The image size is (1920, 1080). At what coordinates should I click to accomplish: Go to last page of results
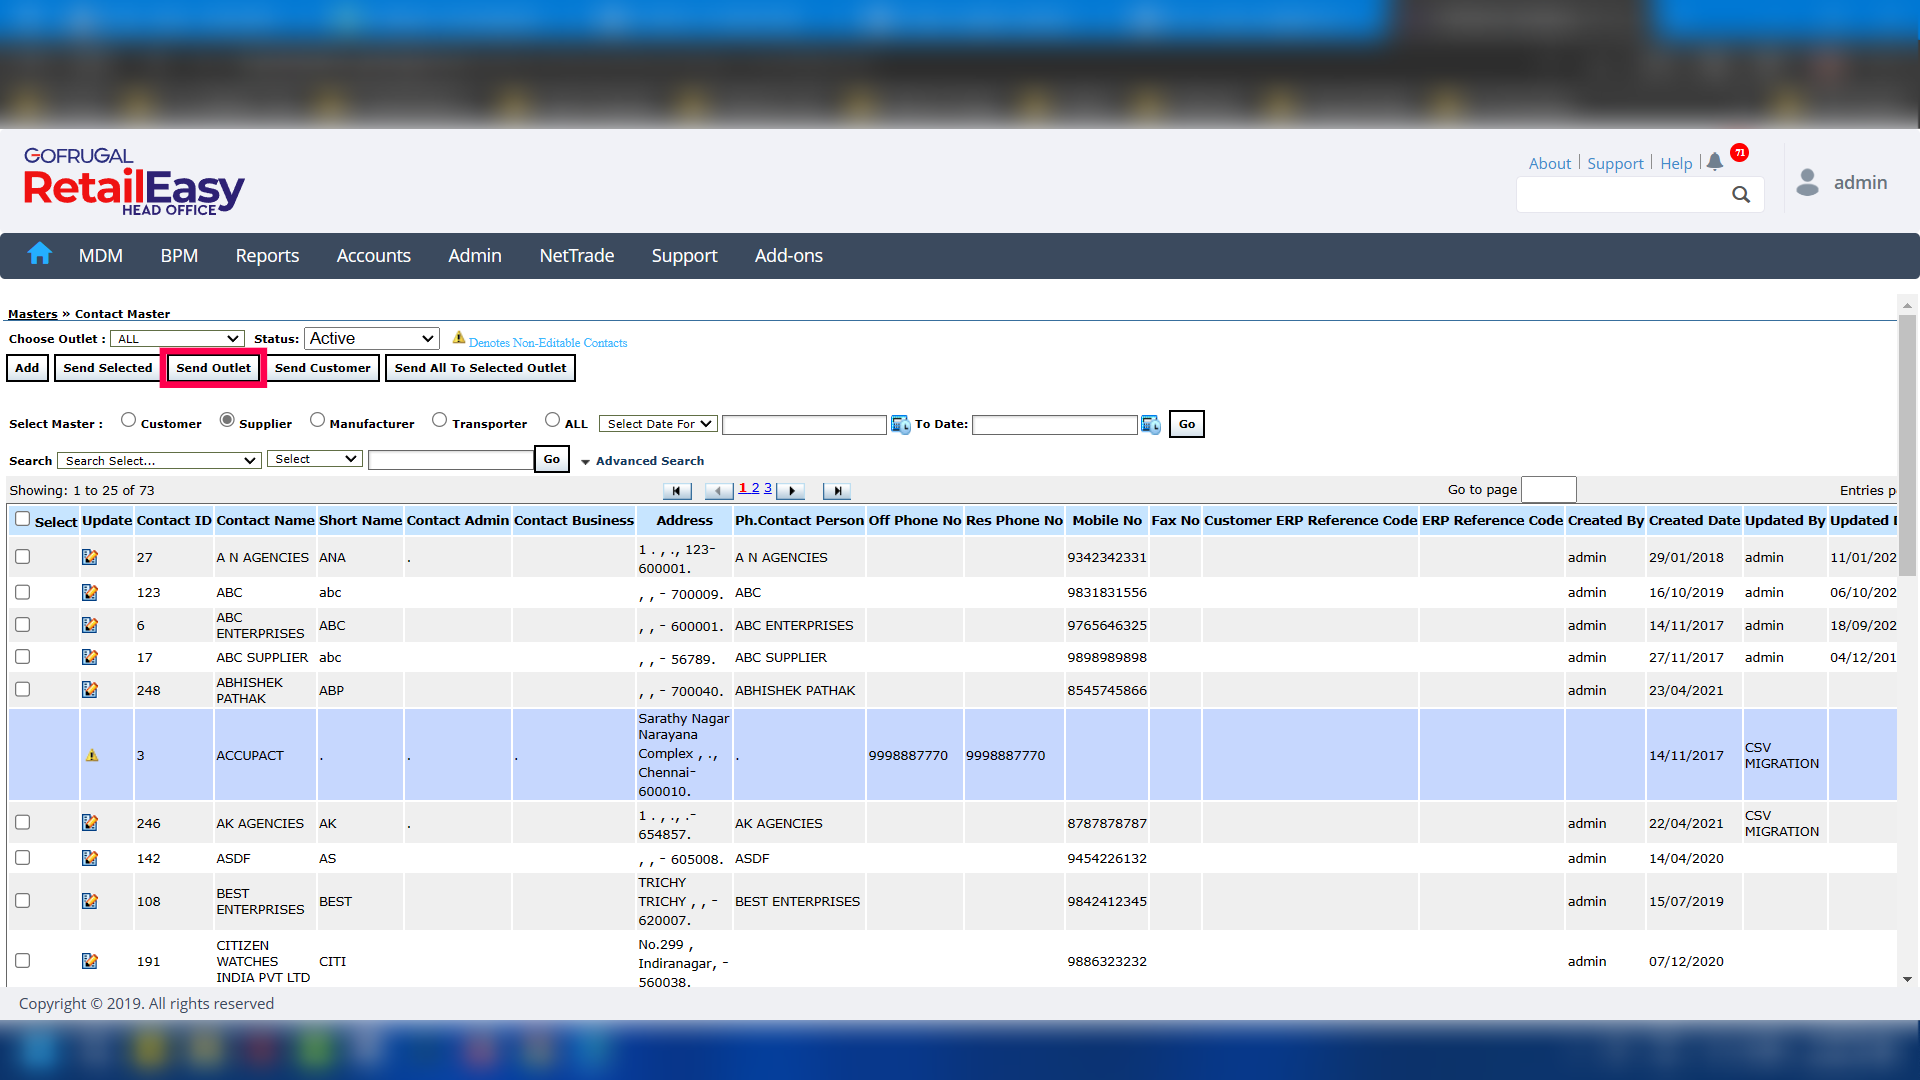837,491
